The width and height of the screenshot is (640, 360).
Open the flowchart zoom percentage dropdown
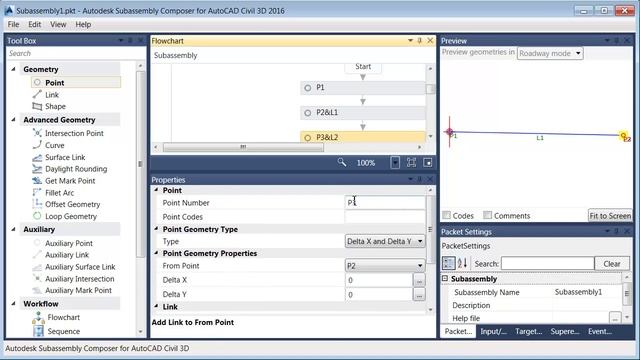tap(395, 162)
